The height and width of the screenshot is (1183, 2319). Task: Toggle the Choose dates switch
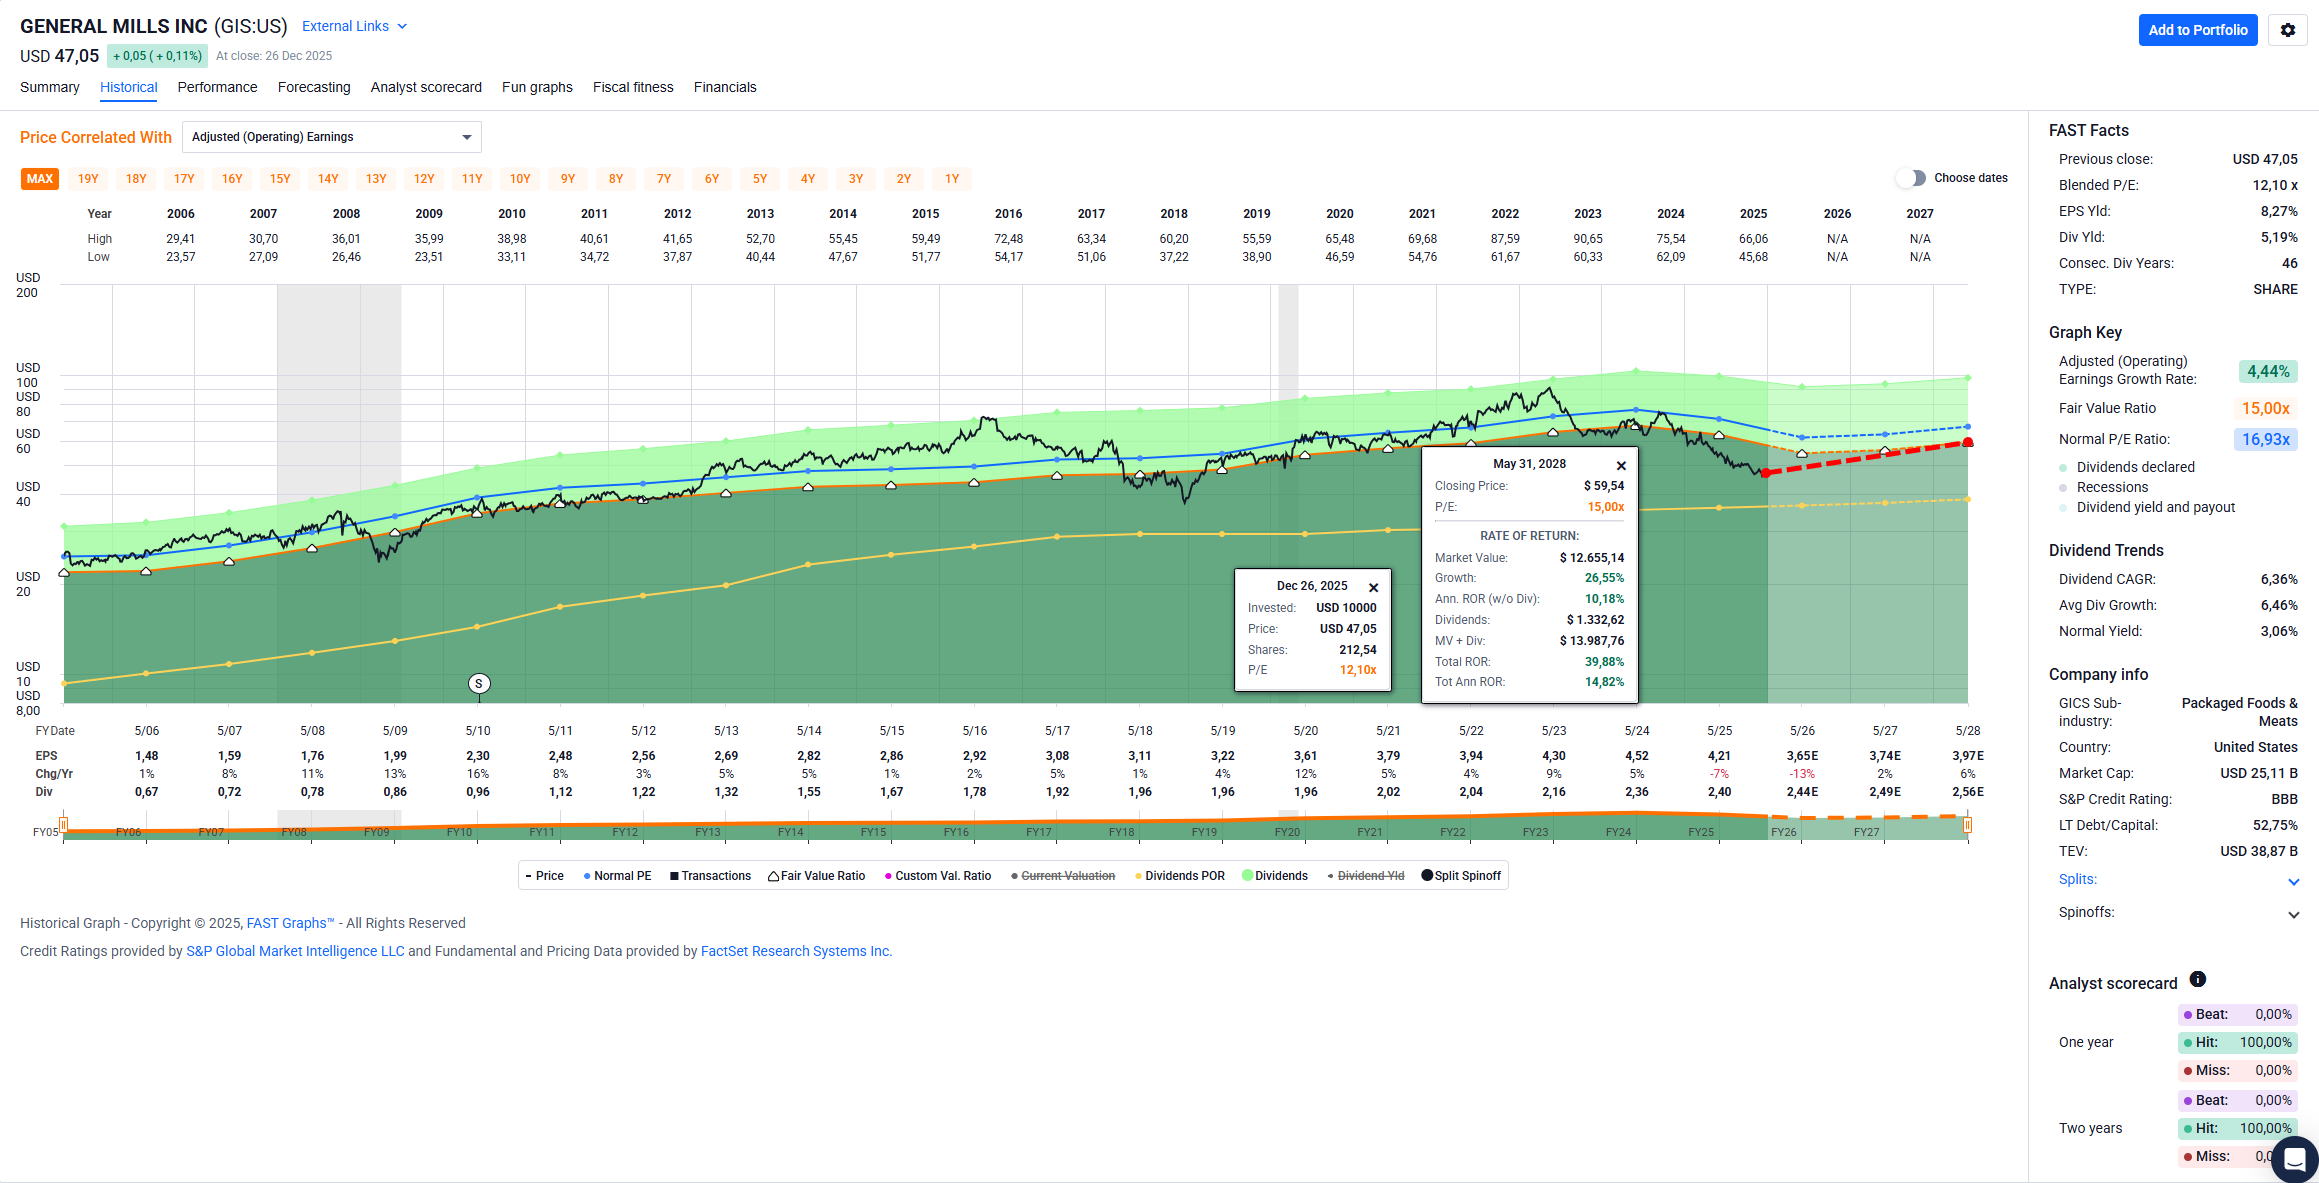[1911, 178]
